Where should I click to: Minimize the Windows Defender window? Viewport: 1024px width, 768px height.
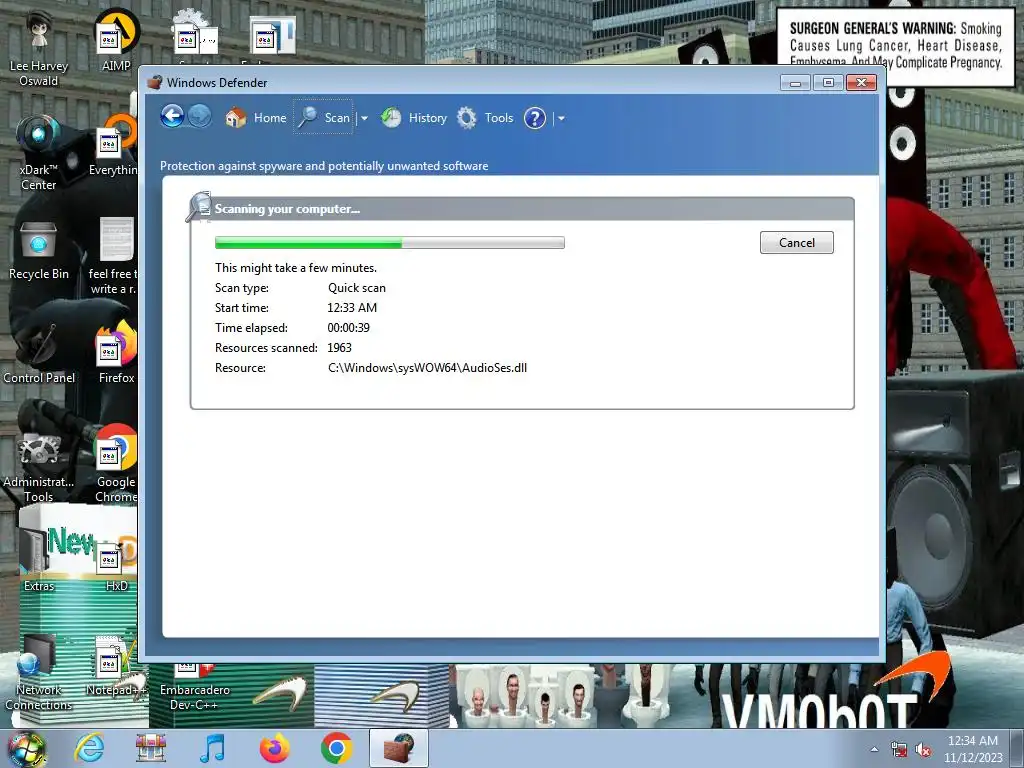tap(795, 83)
